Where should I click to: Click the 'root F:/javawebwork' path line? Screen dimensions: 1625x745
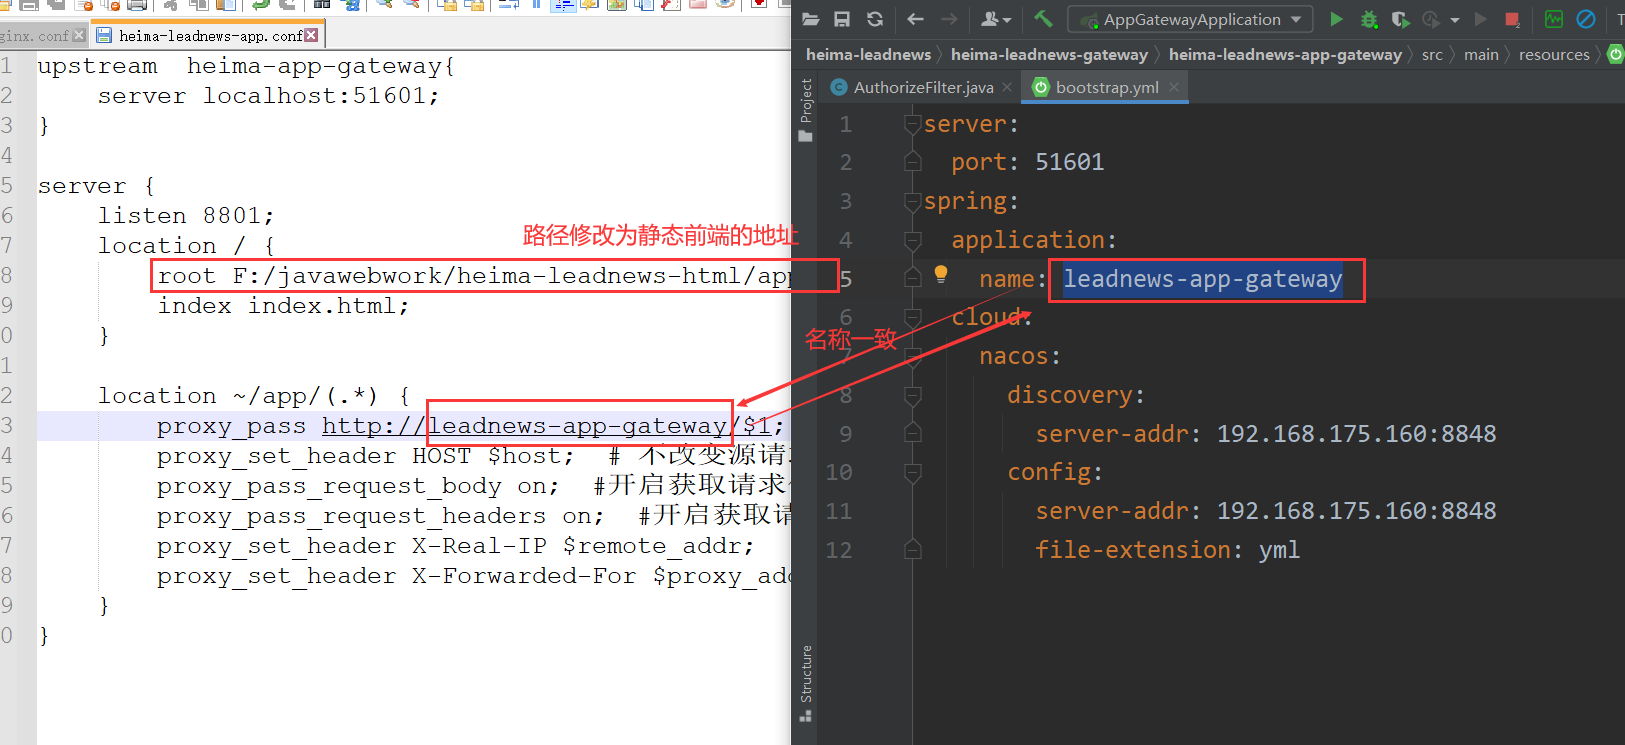coord(474,276)
